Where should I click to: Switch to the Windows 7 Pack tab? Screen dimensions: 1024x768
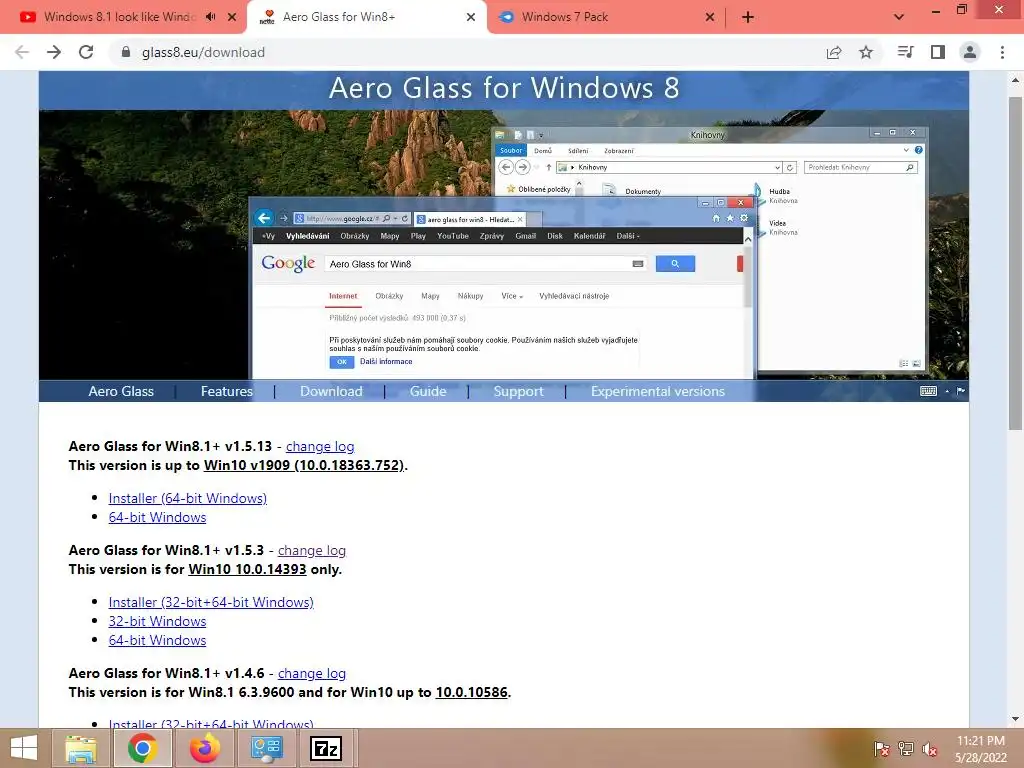565,17
